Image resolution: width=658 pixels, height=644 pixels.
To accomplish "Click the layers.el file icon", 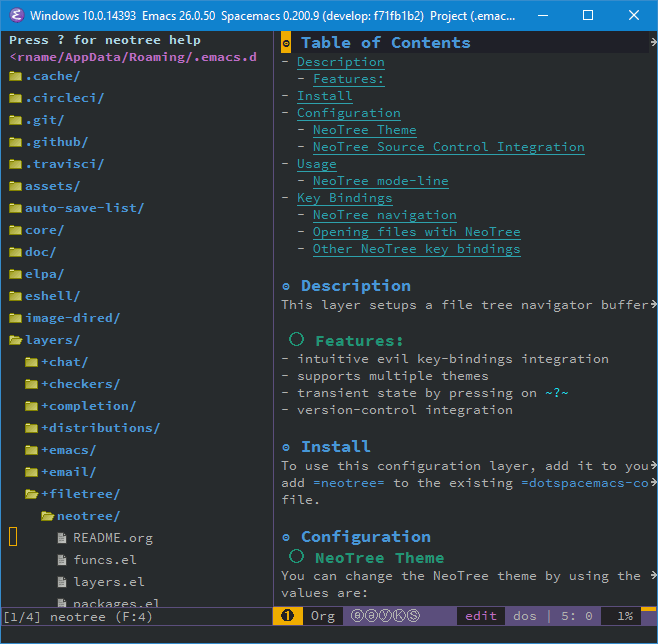I will click(62, 582).
